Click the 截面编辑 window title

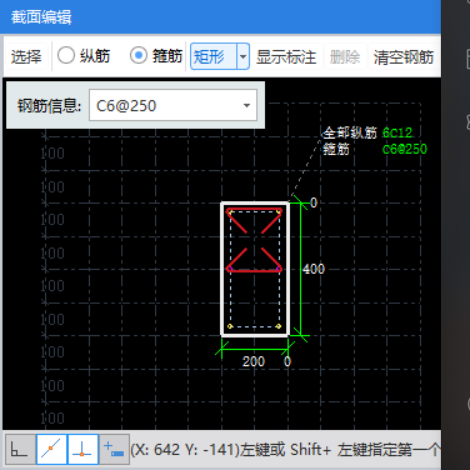[41, 17]
